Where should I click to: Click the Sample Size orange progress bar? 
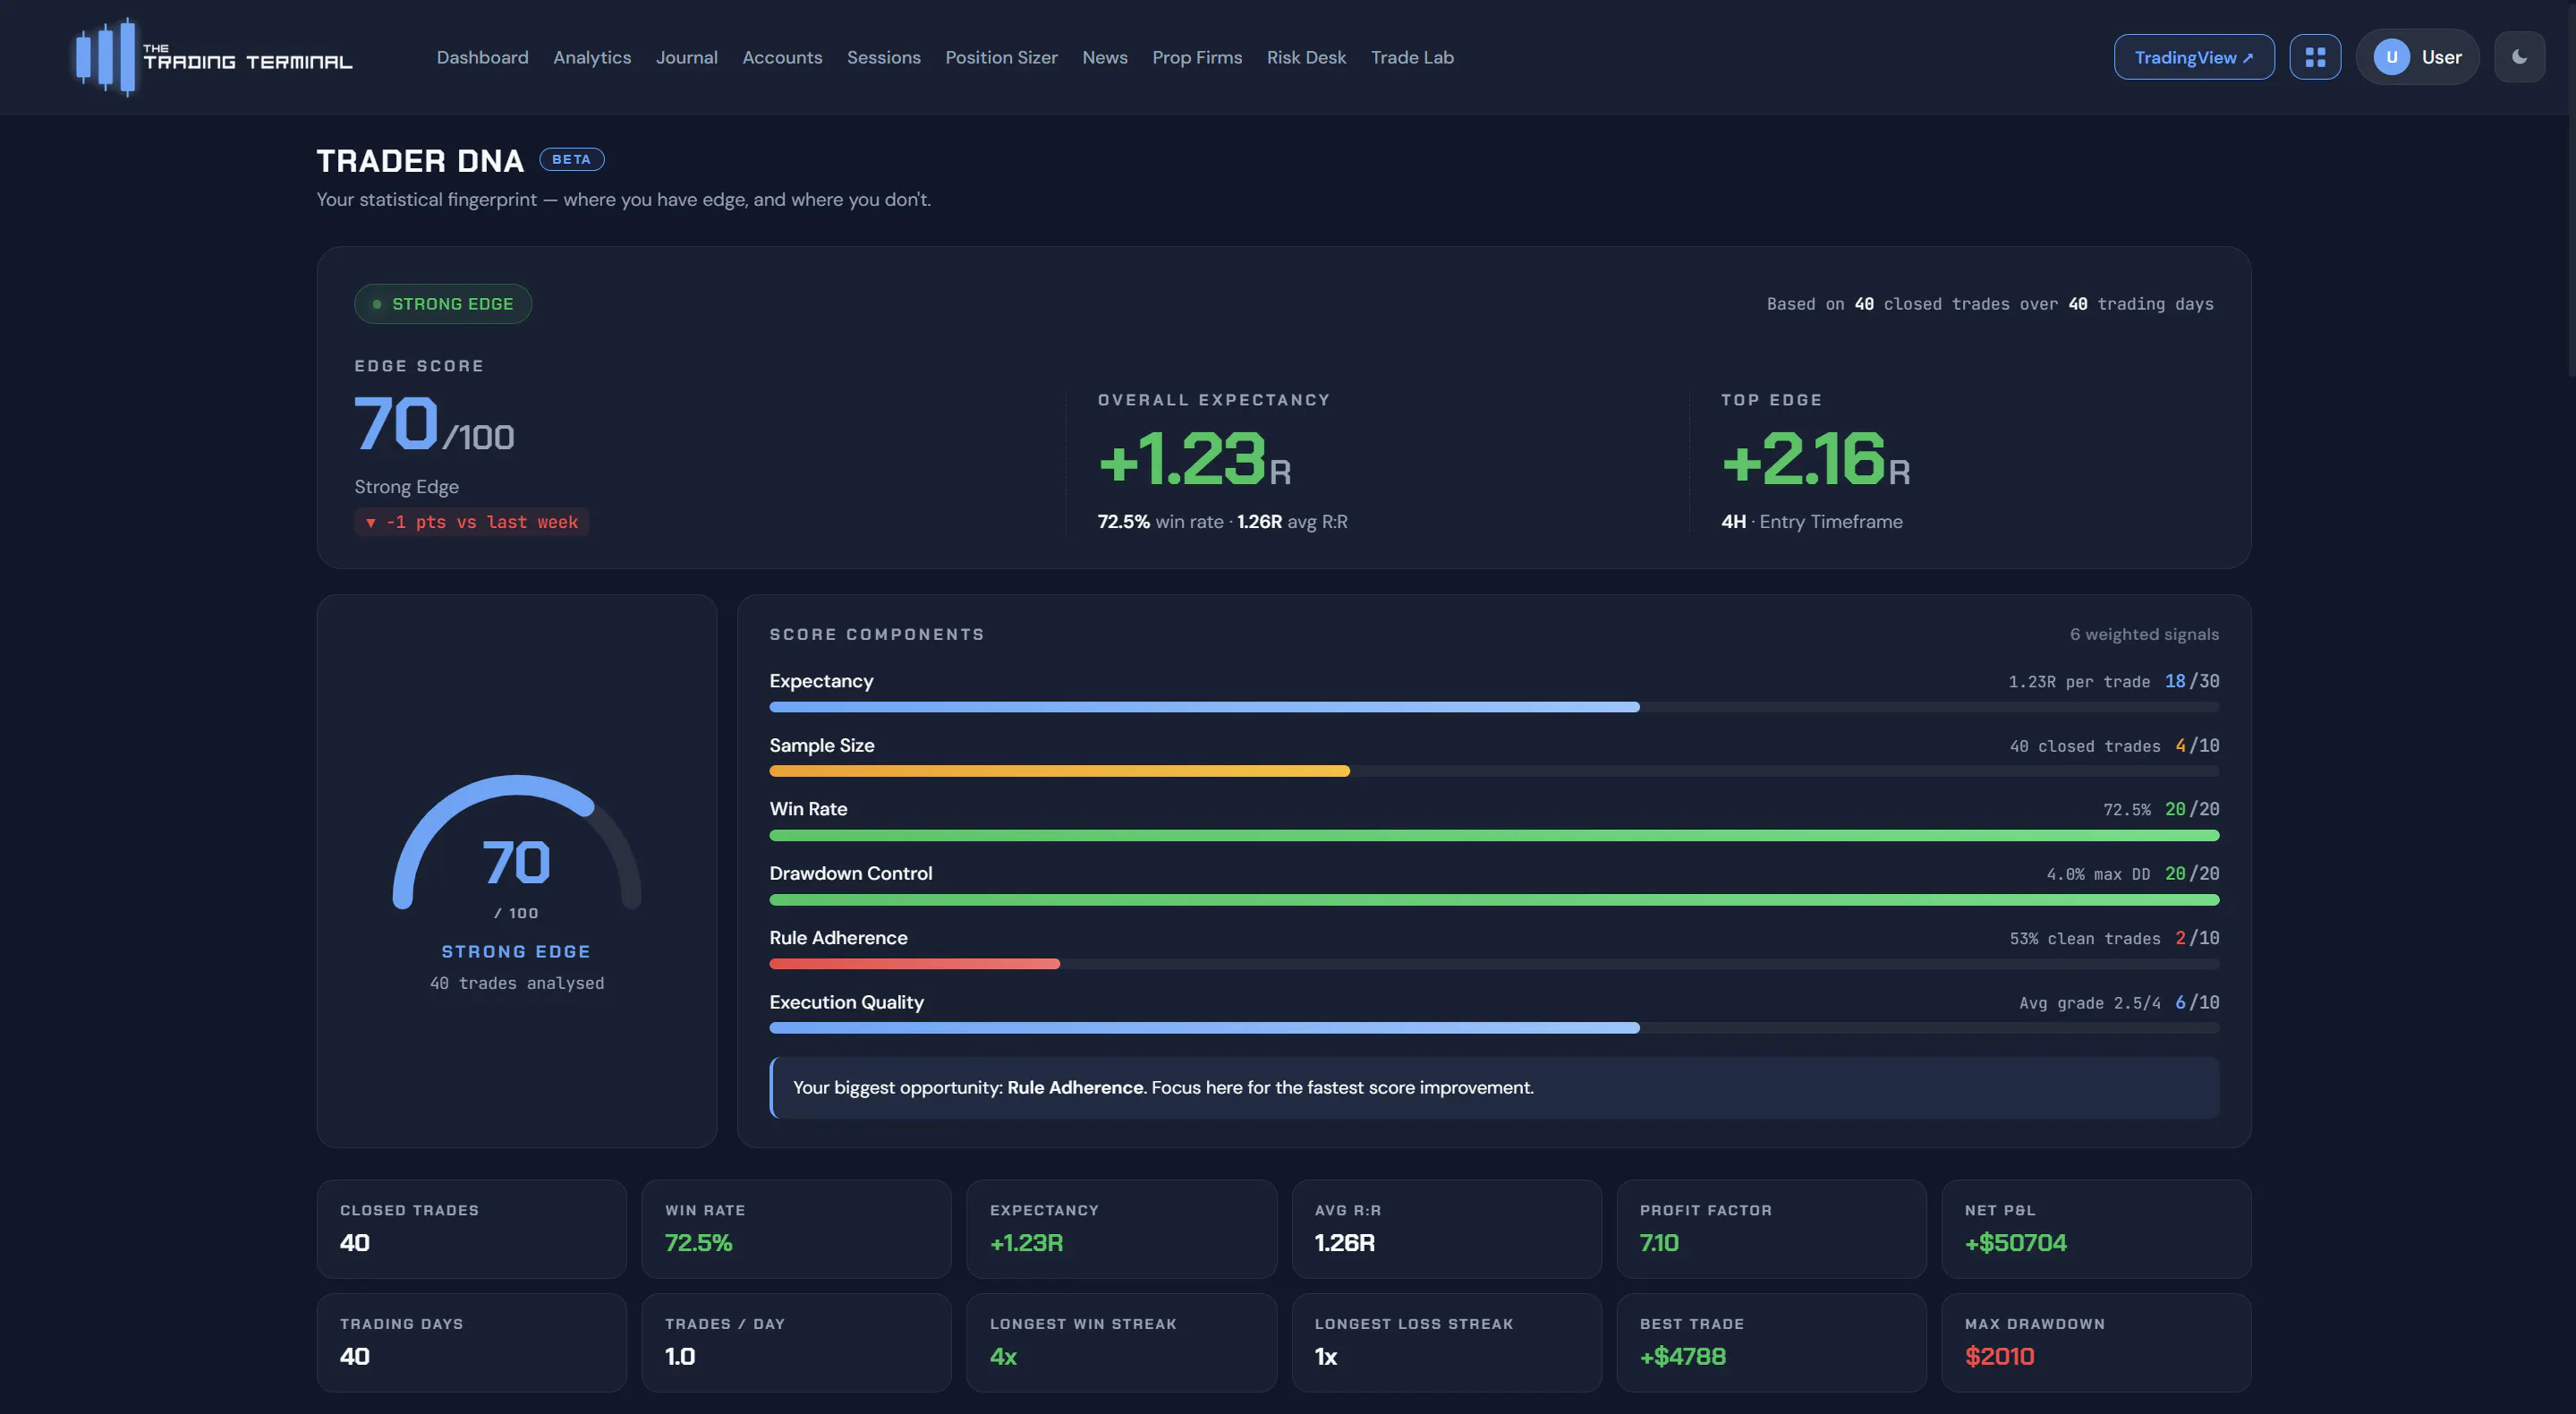[x=1494, y=771]
